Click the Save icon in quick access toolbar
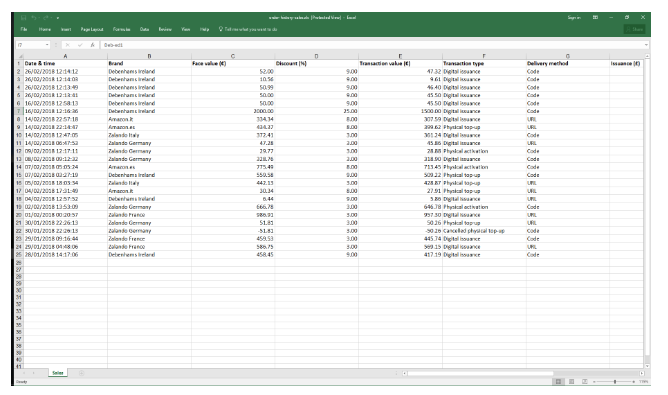This screenshot has height=395, width=668. click(x=23, y=18)
